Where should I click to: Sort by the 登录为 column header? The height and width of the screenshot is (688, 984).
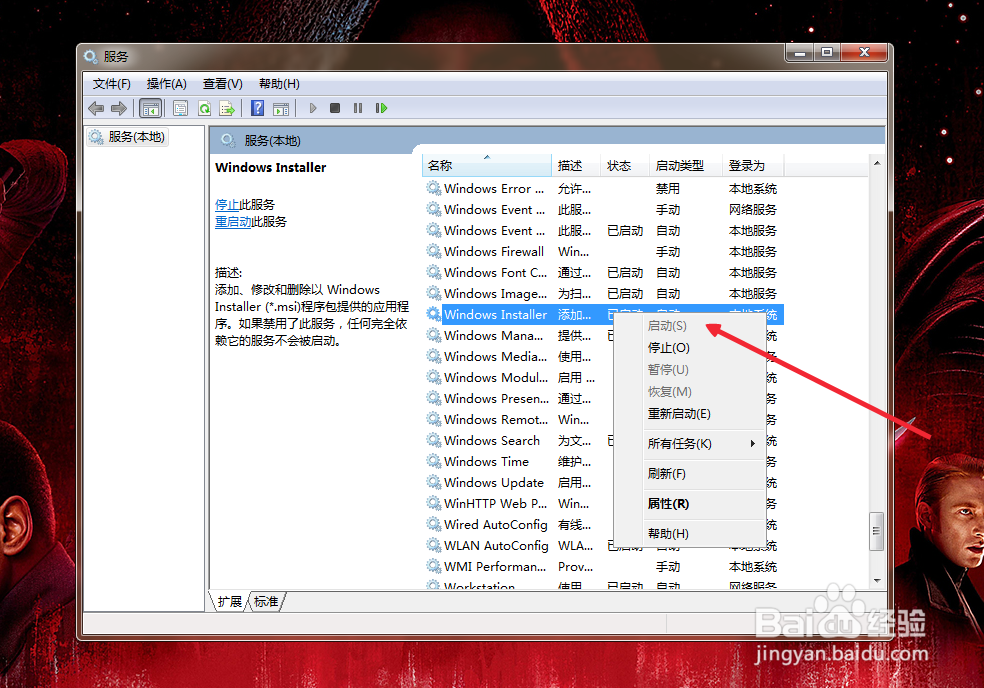click(753, 165)
